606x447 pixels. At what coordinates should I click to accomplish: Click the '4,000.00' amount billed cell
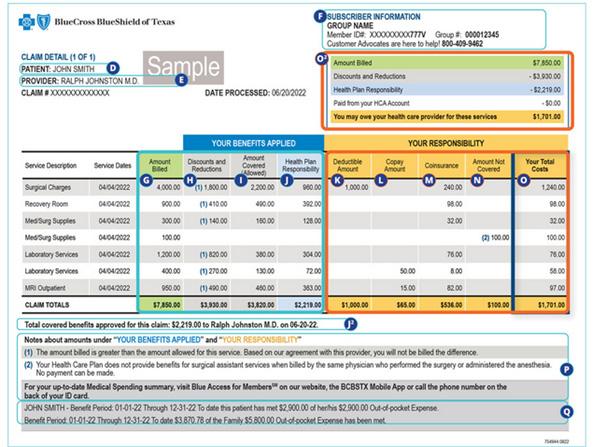169,187
